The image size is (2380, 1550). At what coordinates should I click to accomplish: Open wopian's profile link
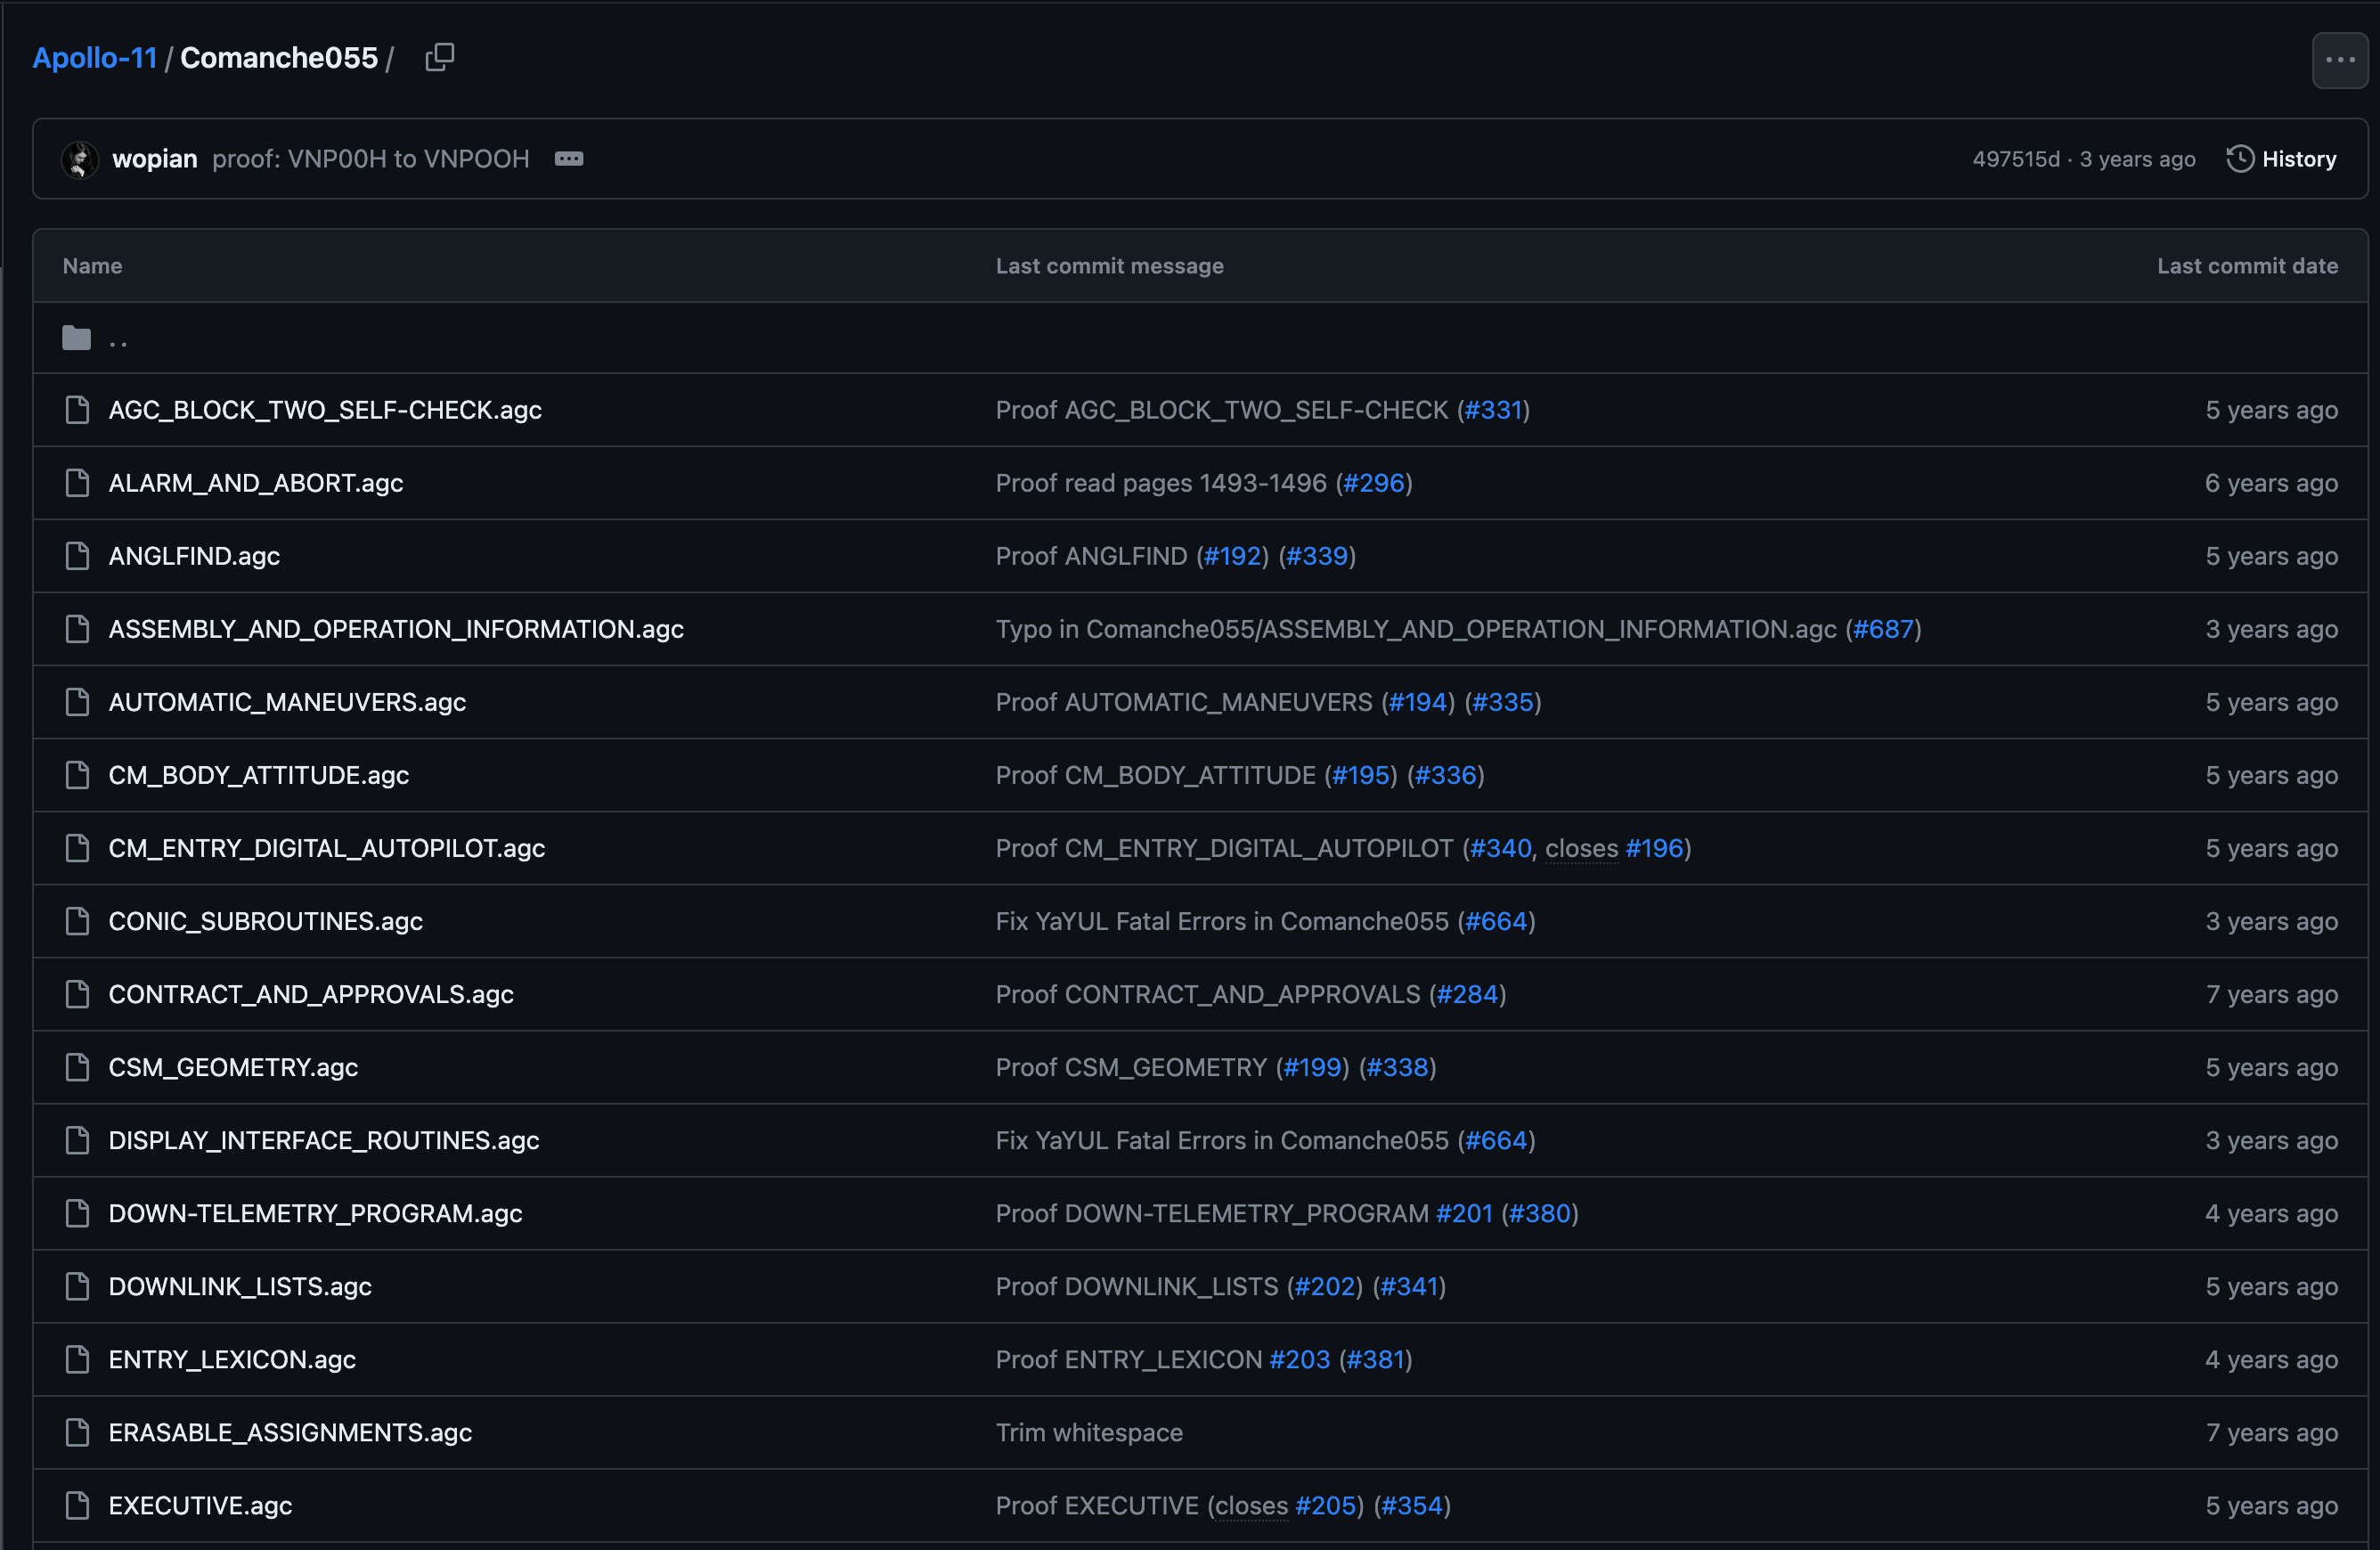click(x=155, y=159)
